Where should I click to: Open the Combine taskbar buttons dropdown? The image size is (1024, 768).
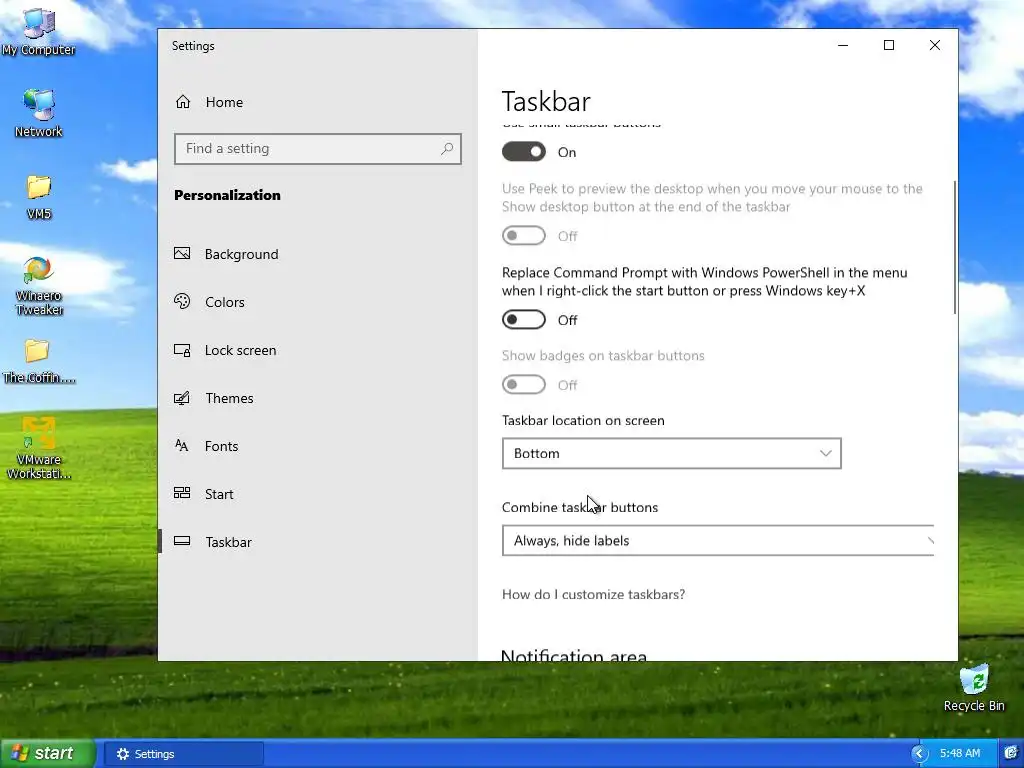coord(718,540)
